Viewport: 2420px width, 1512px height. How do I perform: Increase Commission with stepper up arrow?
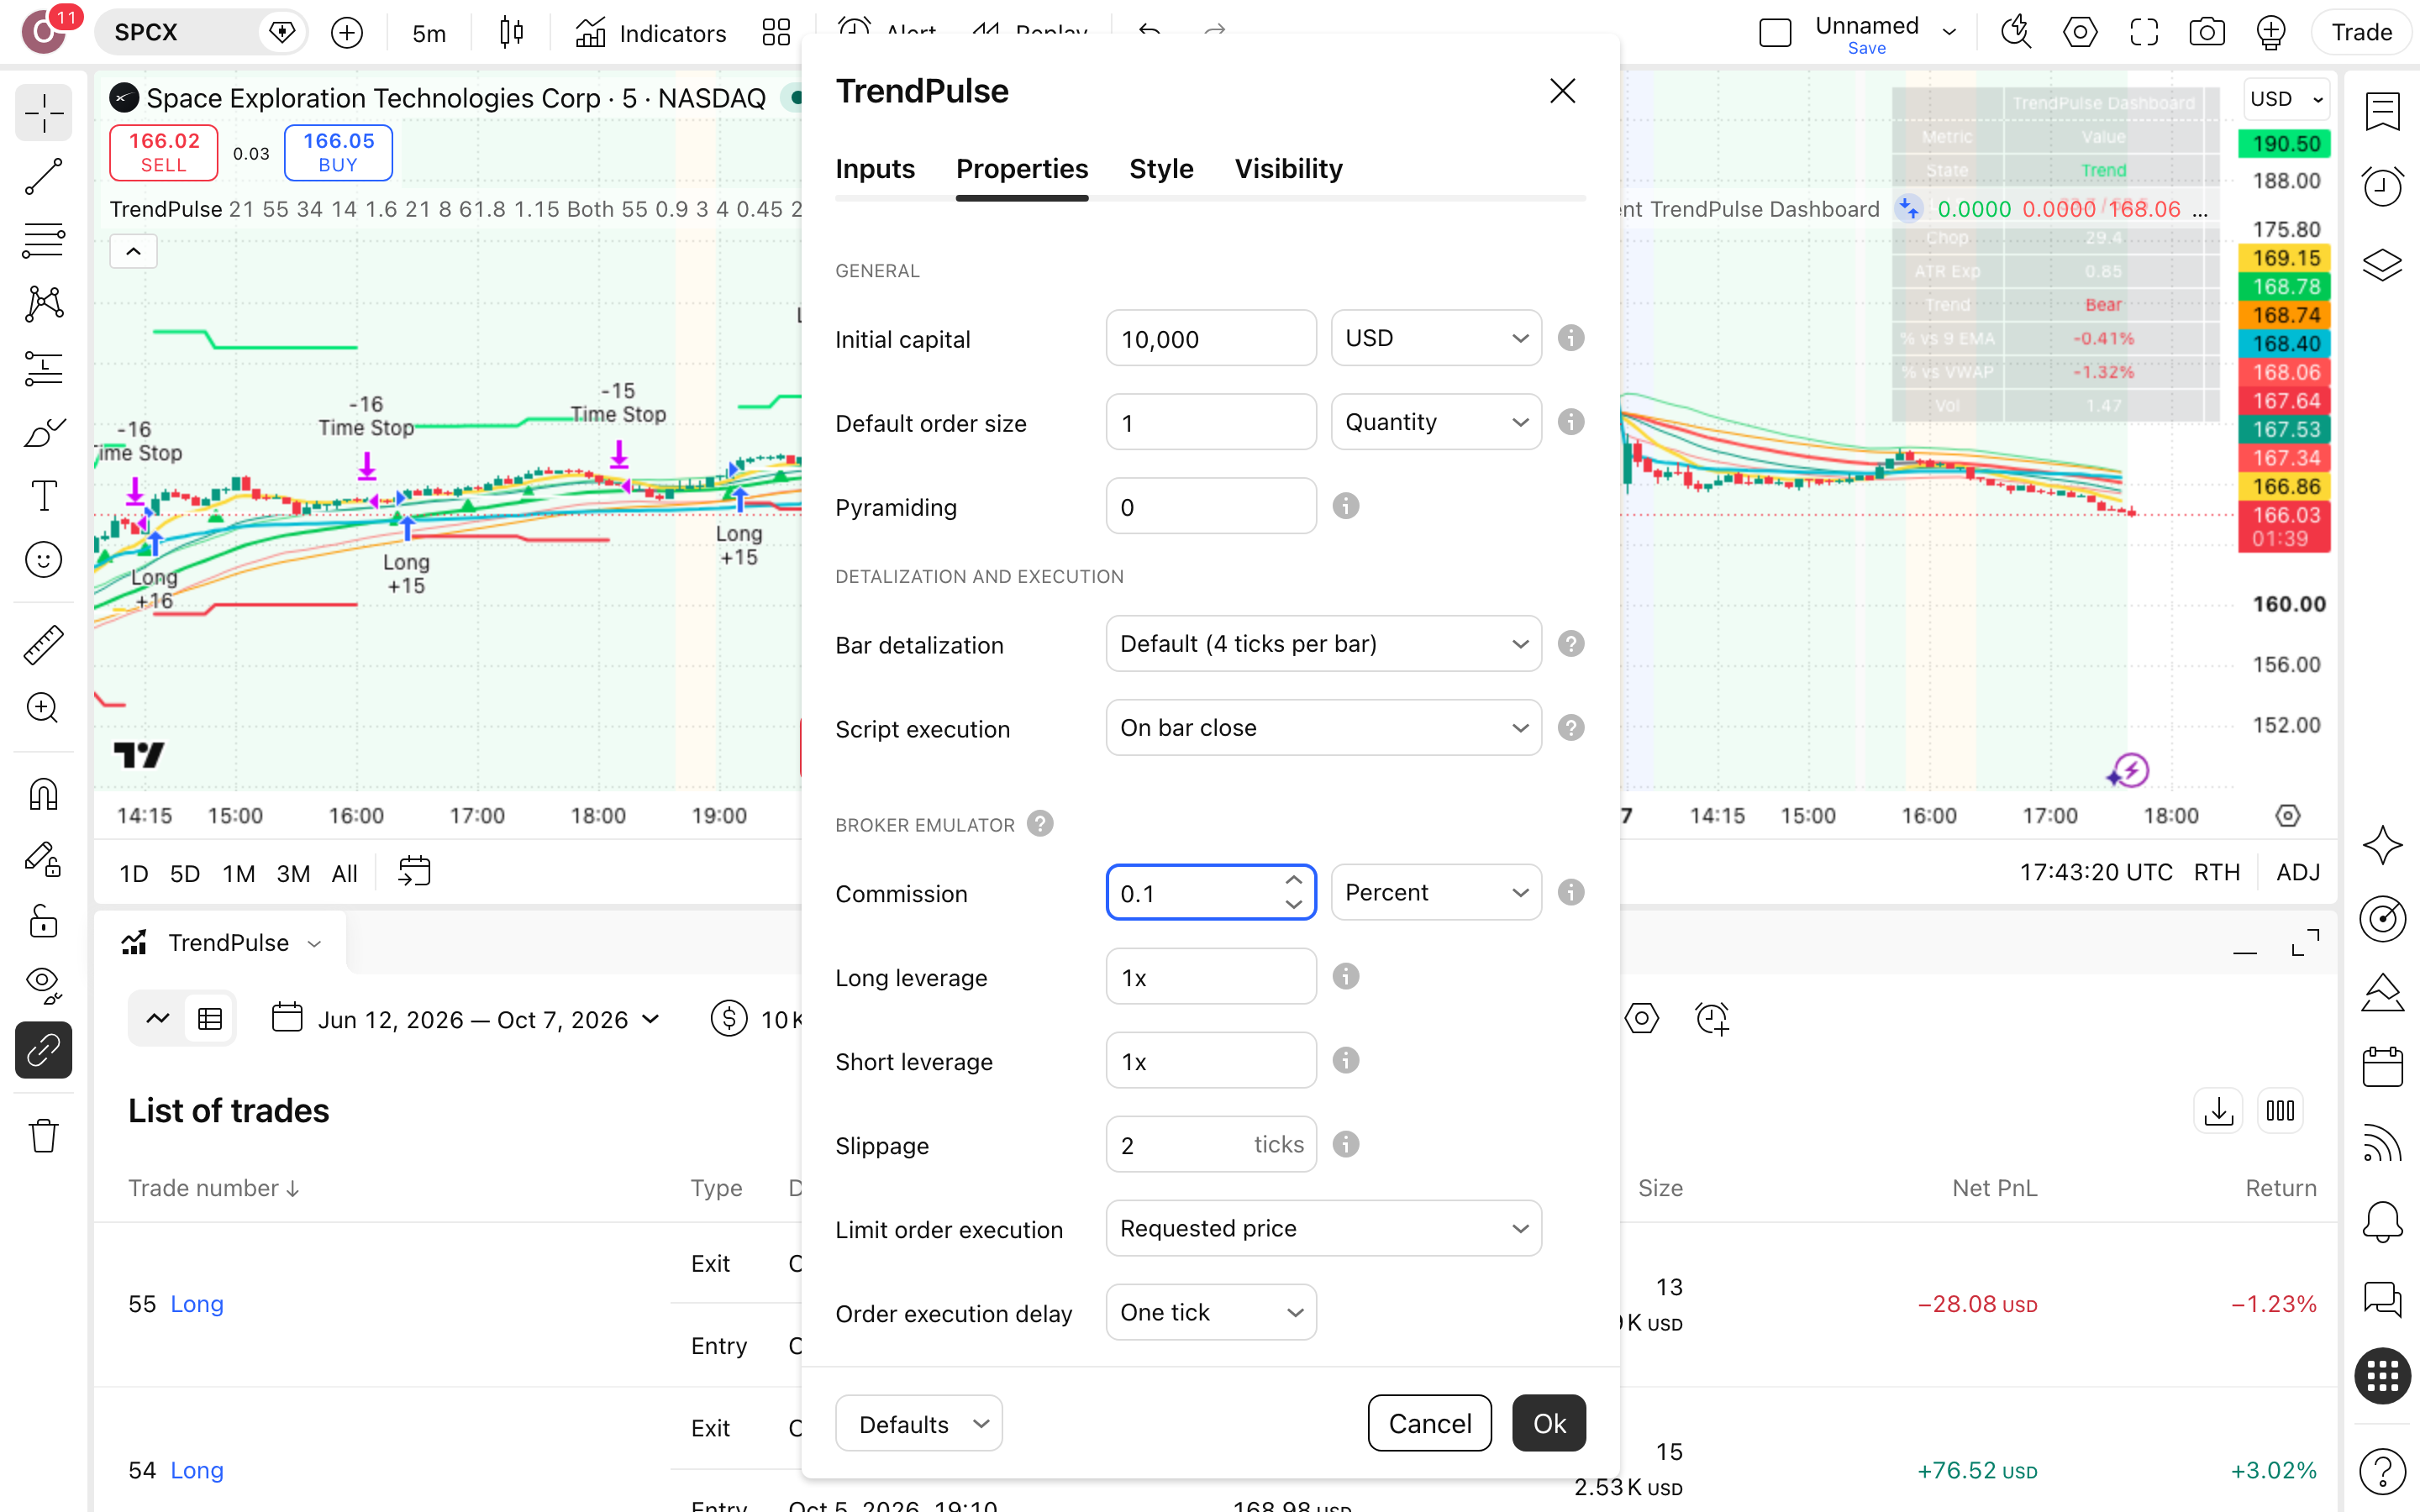(1294, 880)
